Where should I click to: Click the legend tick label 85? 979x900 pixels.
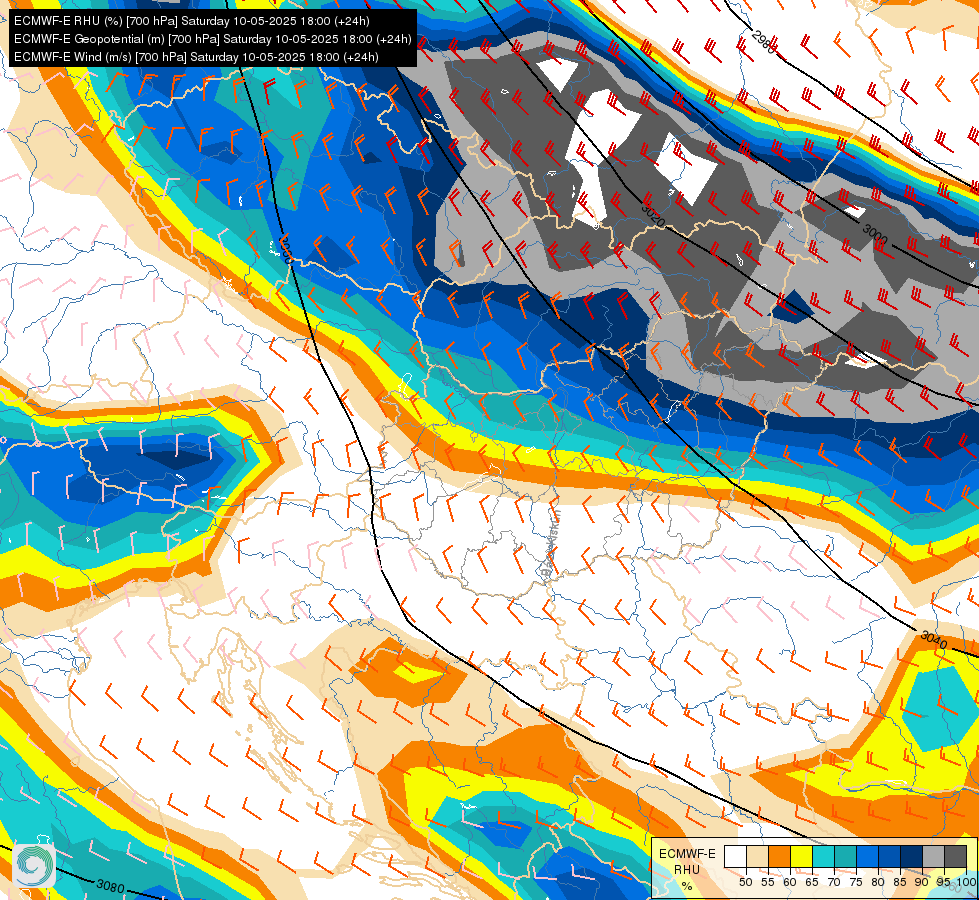[x=900, y=882]
